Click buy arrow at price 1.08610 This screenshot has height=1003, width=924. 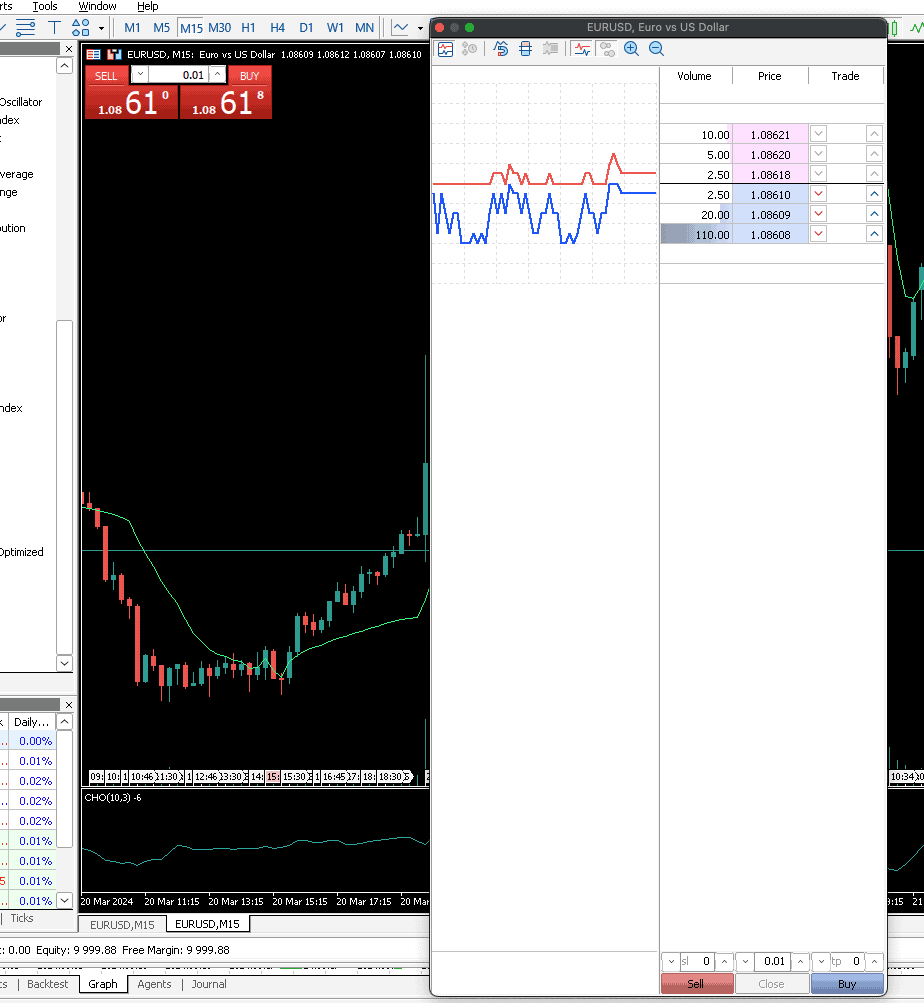click(x=874, y=194)
